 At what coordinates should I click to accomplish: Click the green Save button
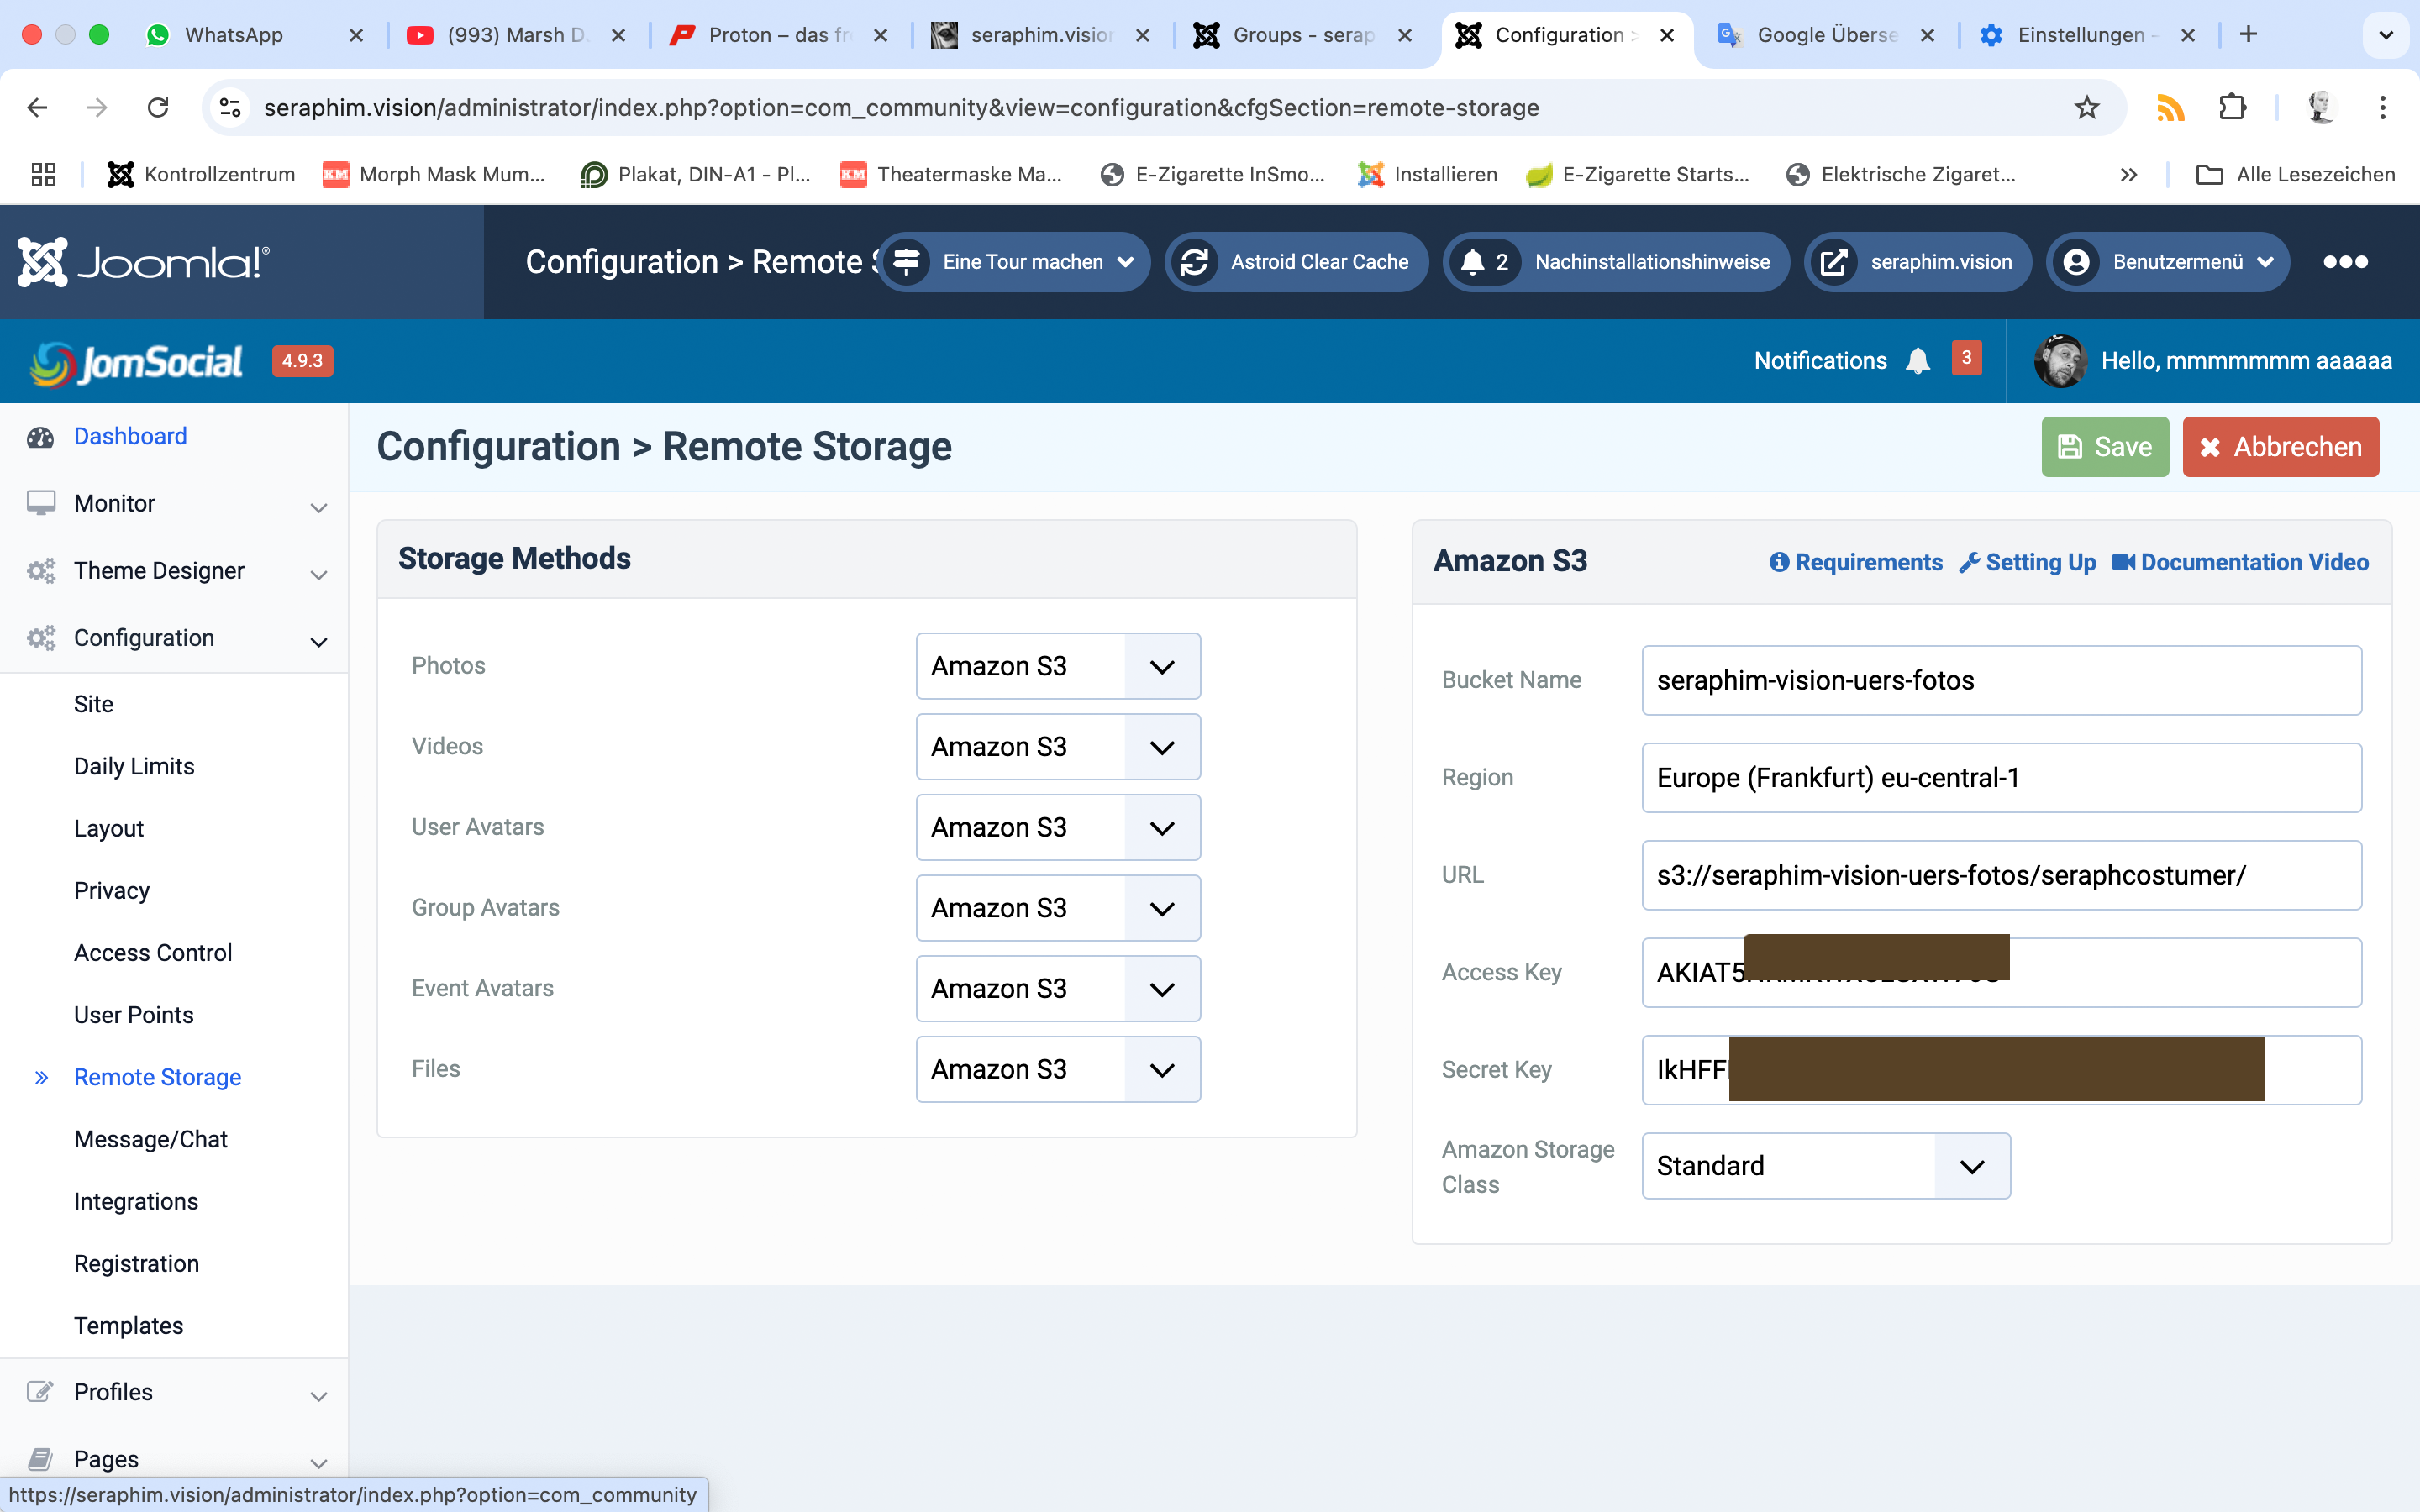coord(2104,447)
